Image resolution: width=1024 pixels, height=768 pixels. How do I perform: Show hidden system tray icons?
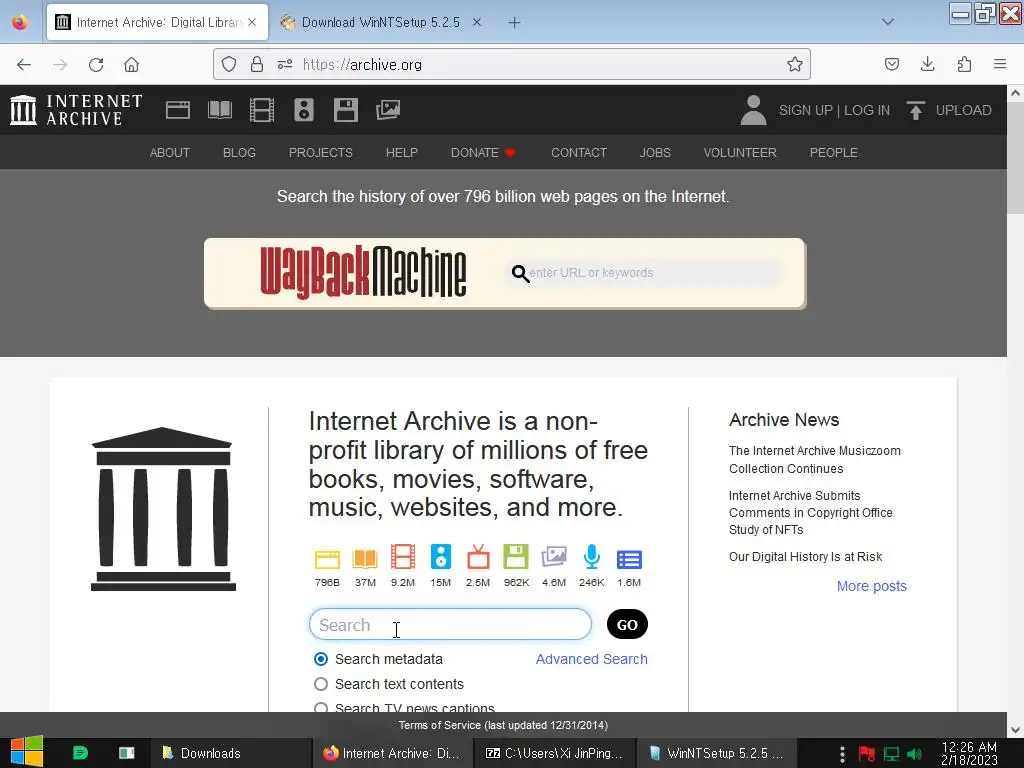click(842, 753)
